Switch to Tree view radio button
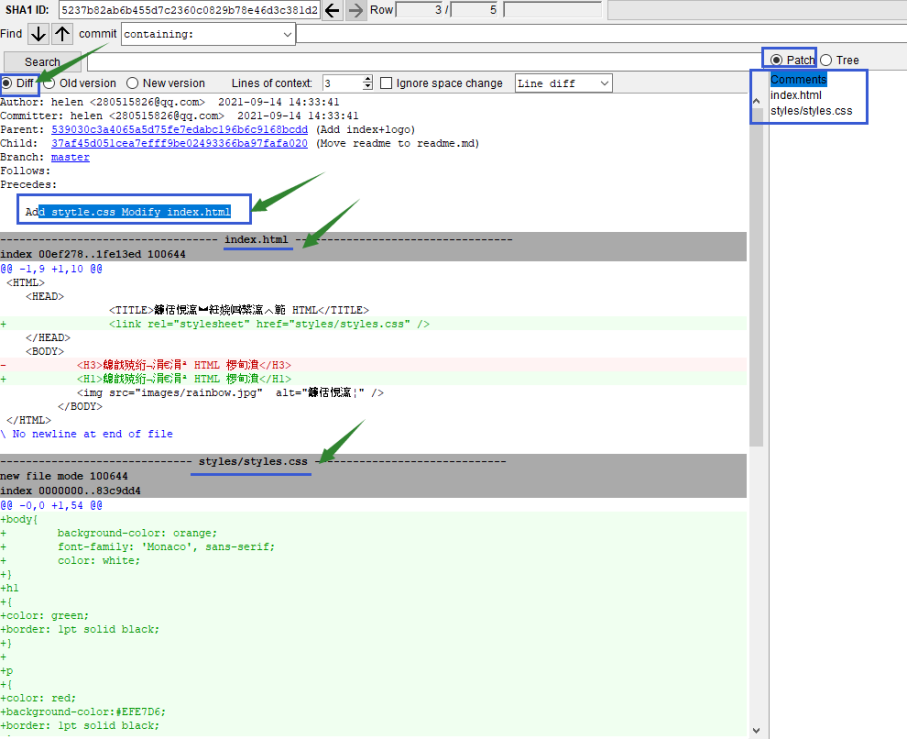Viewport: 908px width, 739px height. [826, 60]
